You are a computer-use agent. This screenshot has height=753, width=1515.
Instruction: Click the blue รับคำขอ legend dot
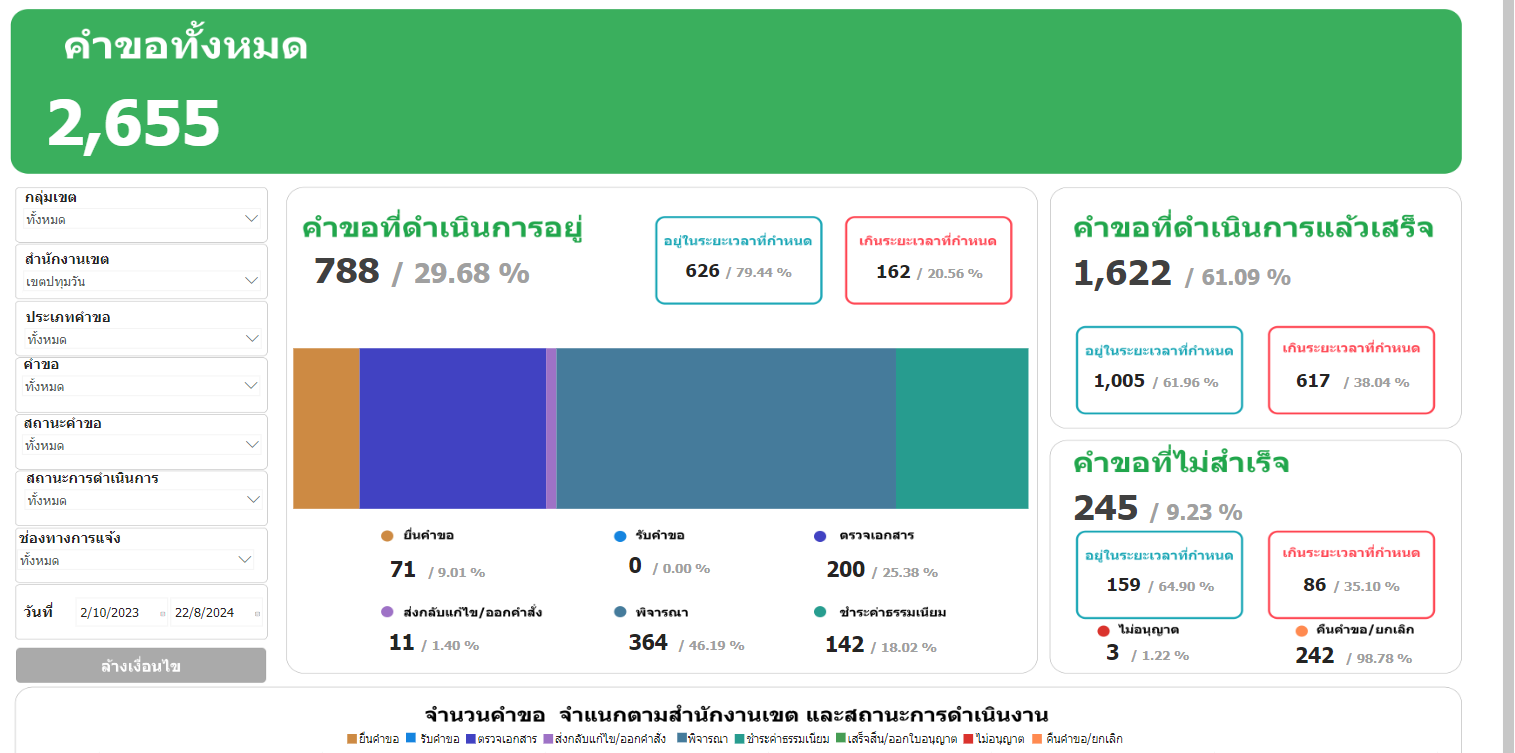tap(620, 536)
